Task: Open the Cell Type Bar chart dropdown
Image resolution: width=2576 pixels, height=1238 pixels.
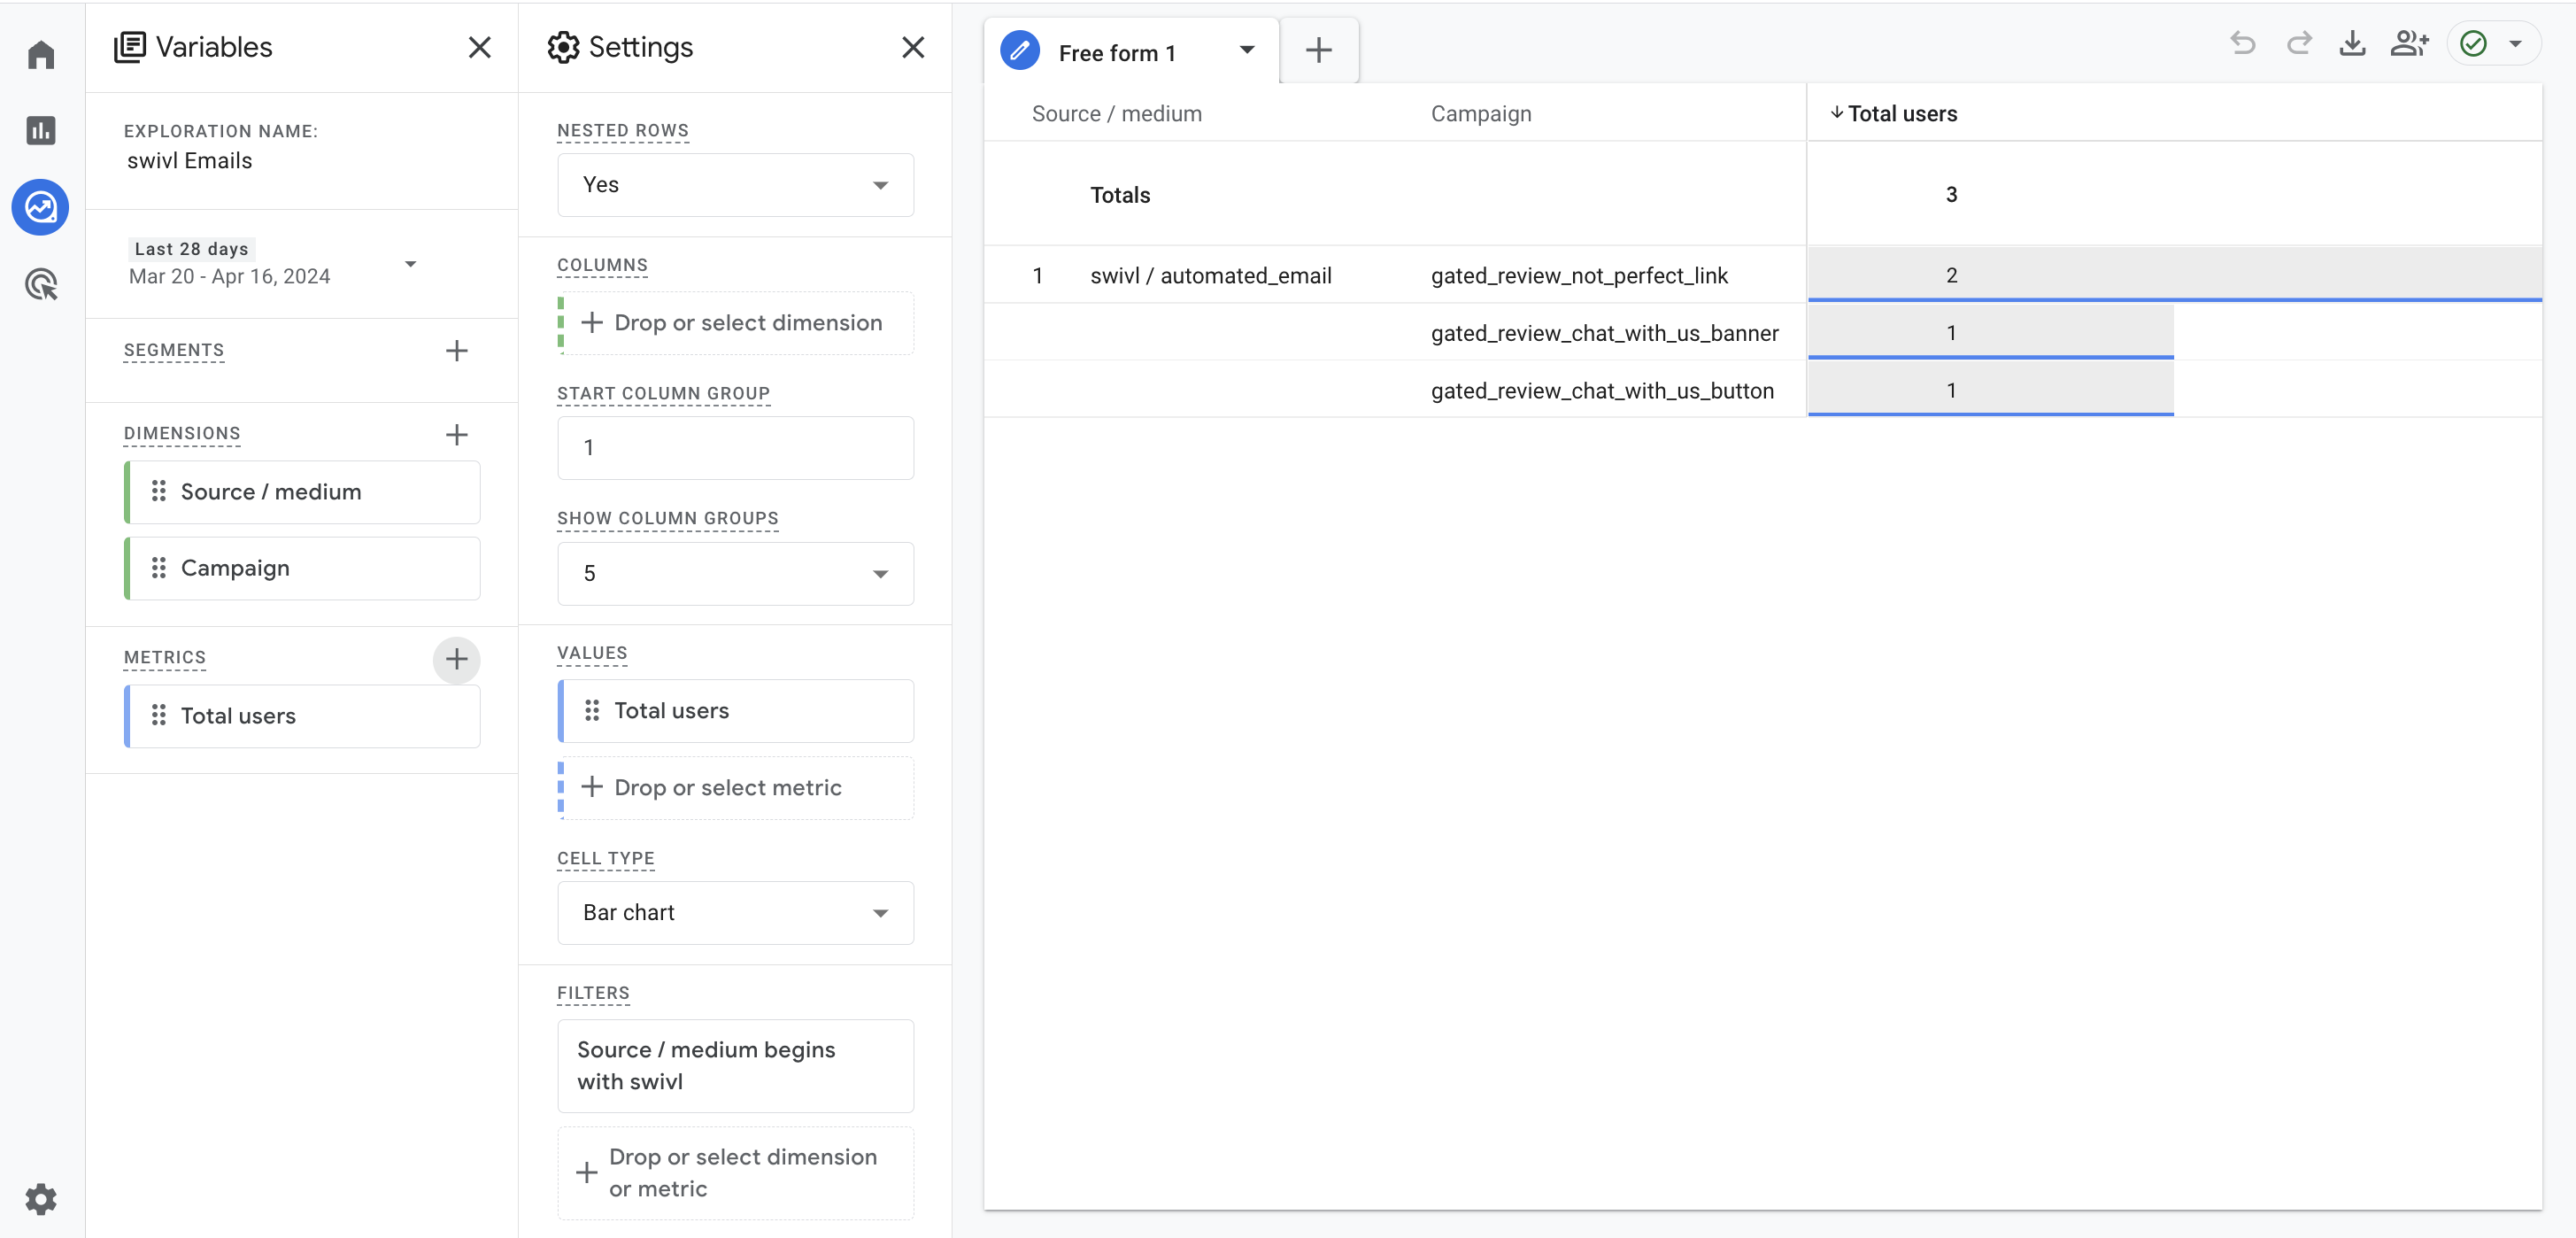Action: click(x=735, y=912)
